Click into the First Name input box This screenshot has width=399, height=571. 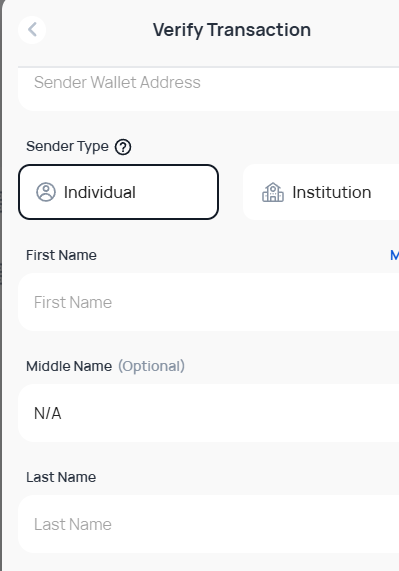[x=208, y=302]
